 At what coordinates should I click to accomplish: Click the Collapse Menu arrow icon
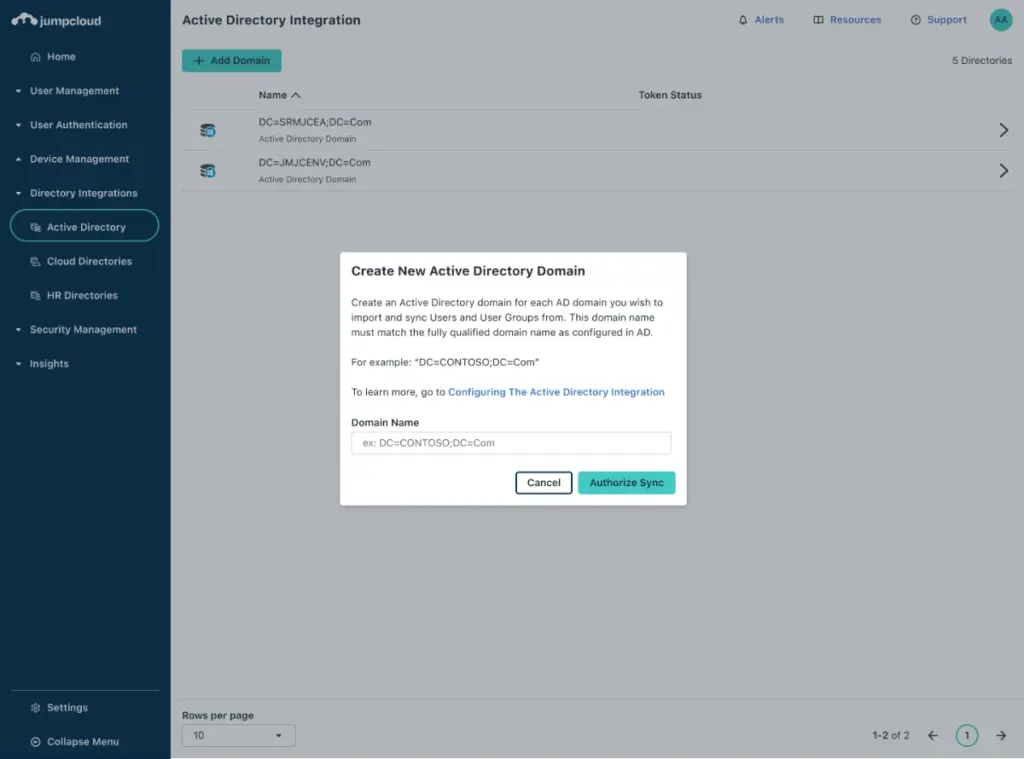pos(36,741)
